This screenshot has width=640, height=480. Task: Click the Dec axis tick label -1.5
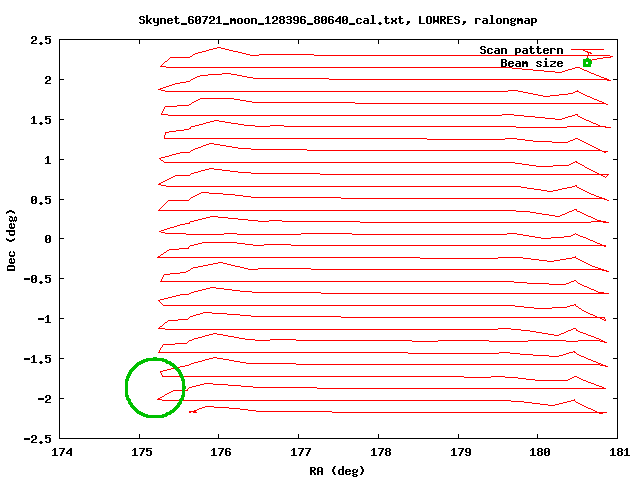38,359
